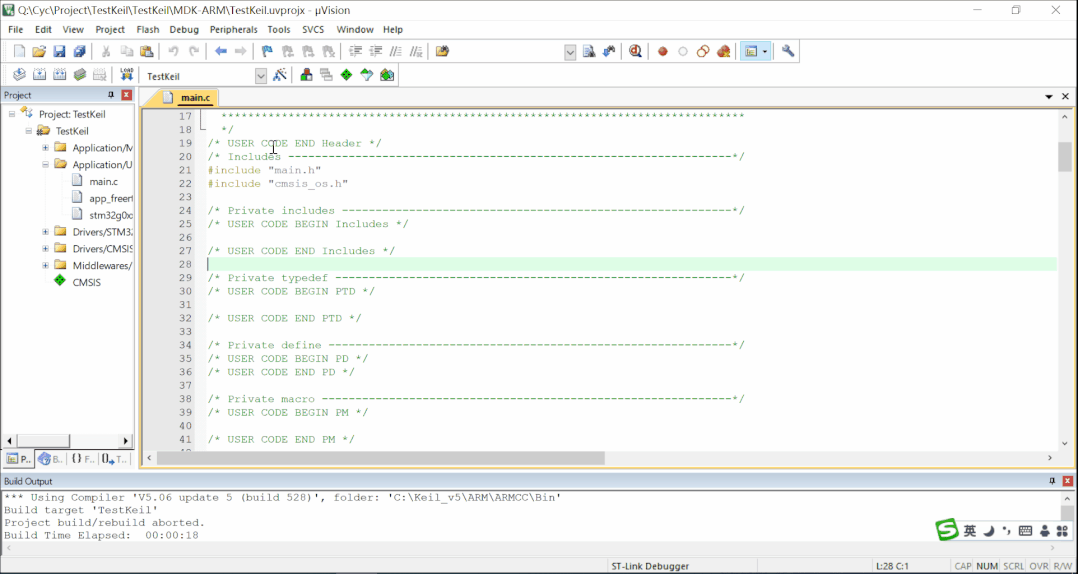Indent the selected lines with the indent icon
Viewport: 1078px width, 574px height.
coord(355,52)
